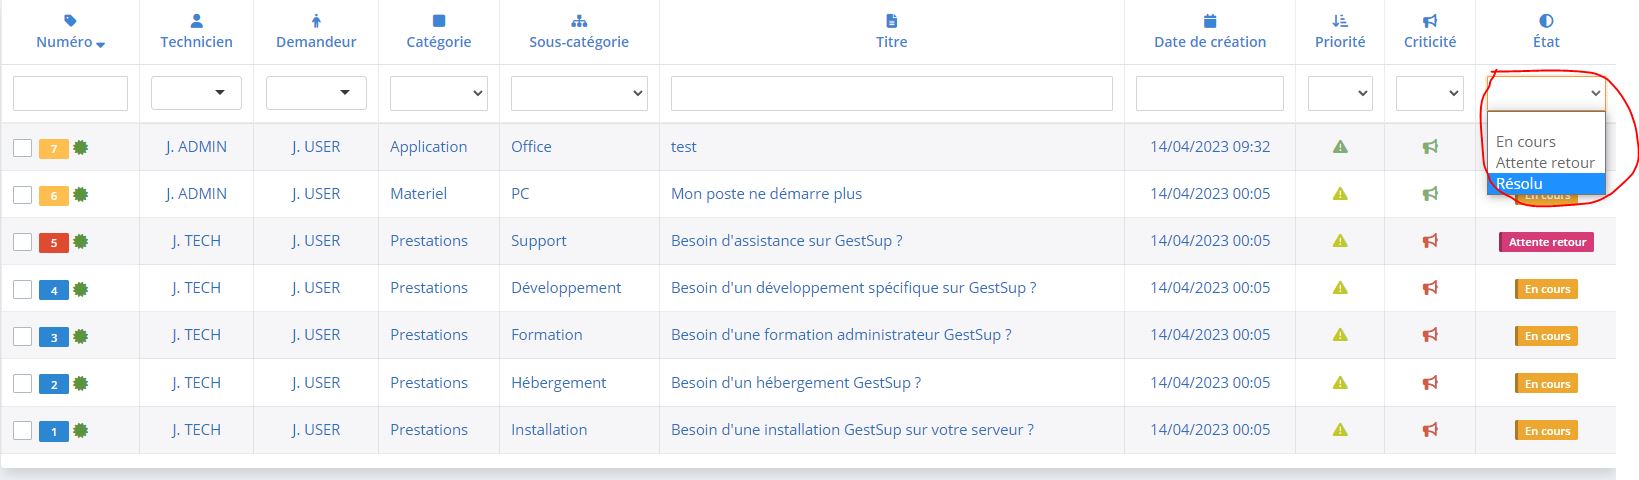Open the Priorité filter dropdown
Screen dimensions: 1639x480
1340,93
